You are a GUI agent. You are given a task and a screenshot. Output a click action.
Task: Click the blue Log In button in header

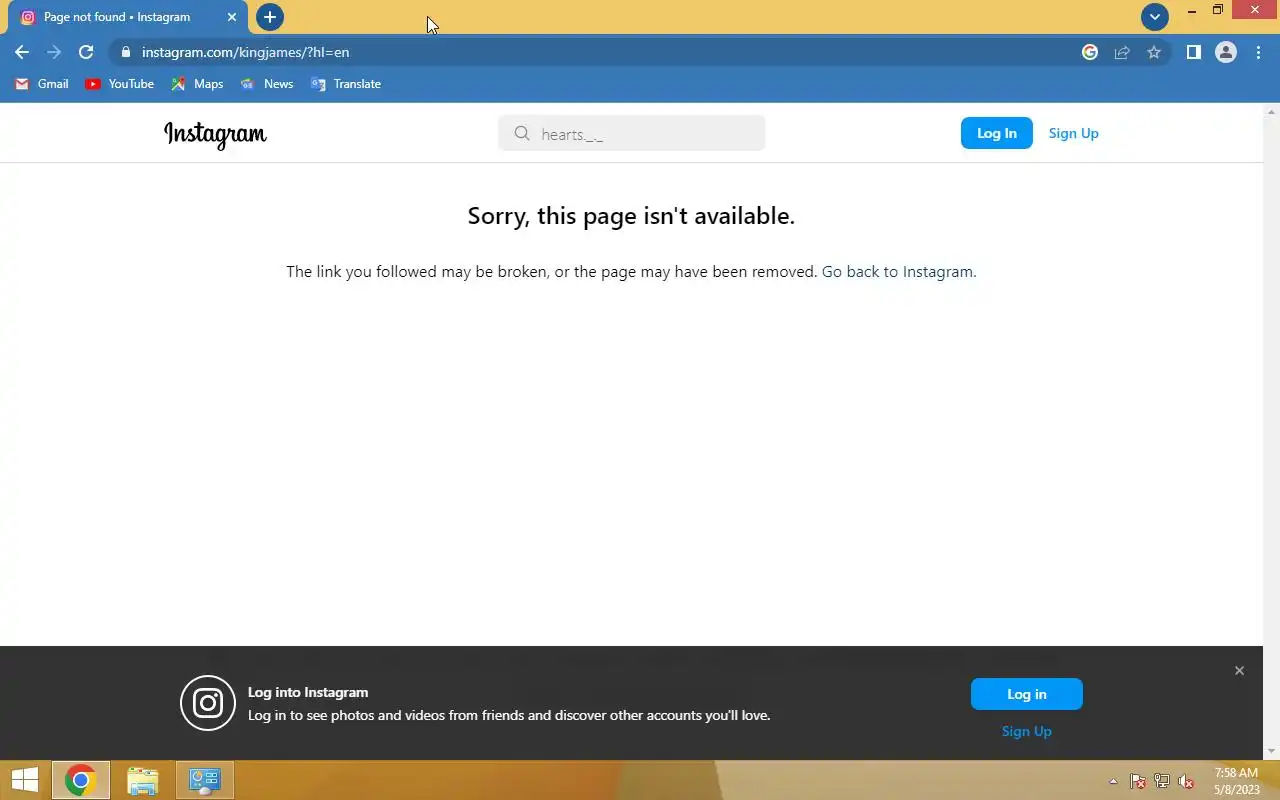pos(997,133)
